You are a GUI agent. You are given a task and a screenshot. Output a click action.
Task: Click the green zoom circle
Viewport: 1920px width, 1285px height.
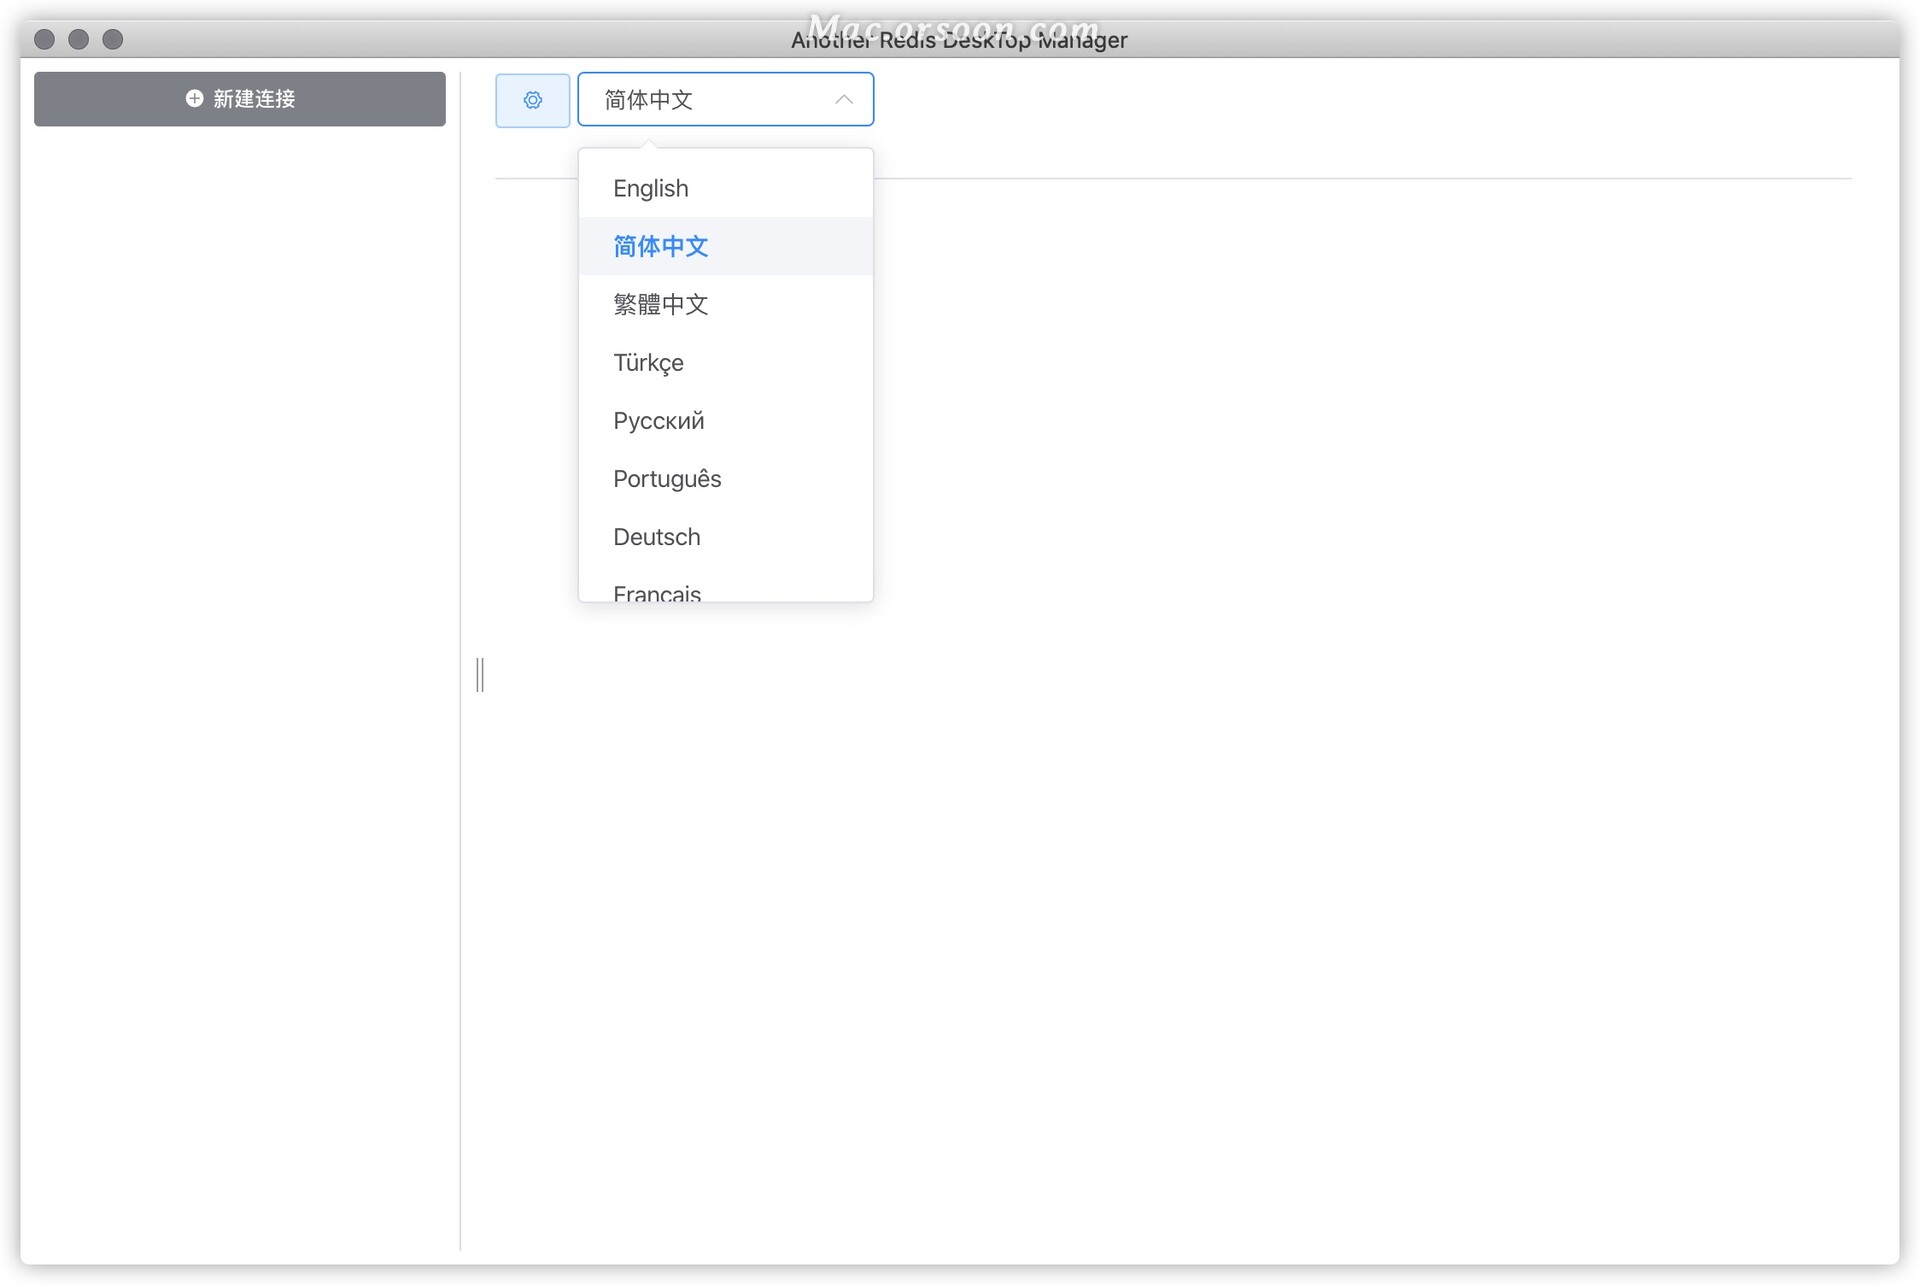tap(112, 39)
